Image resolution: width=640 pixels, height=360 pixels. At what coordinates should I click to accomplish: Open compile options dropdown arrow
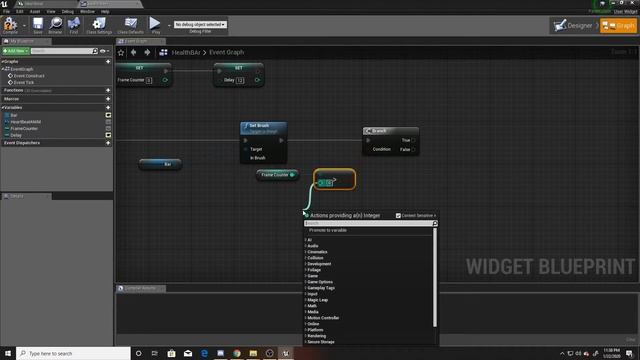(24, 25)
